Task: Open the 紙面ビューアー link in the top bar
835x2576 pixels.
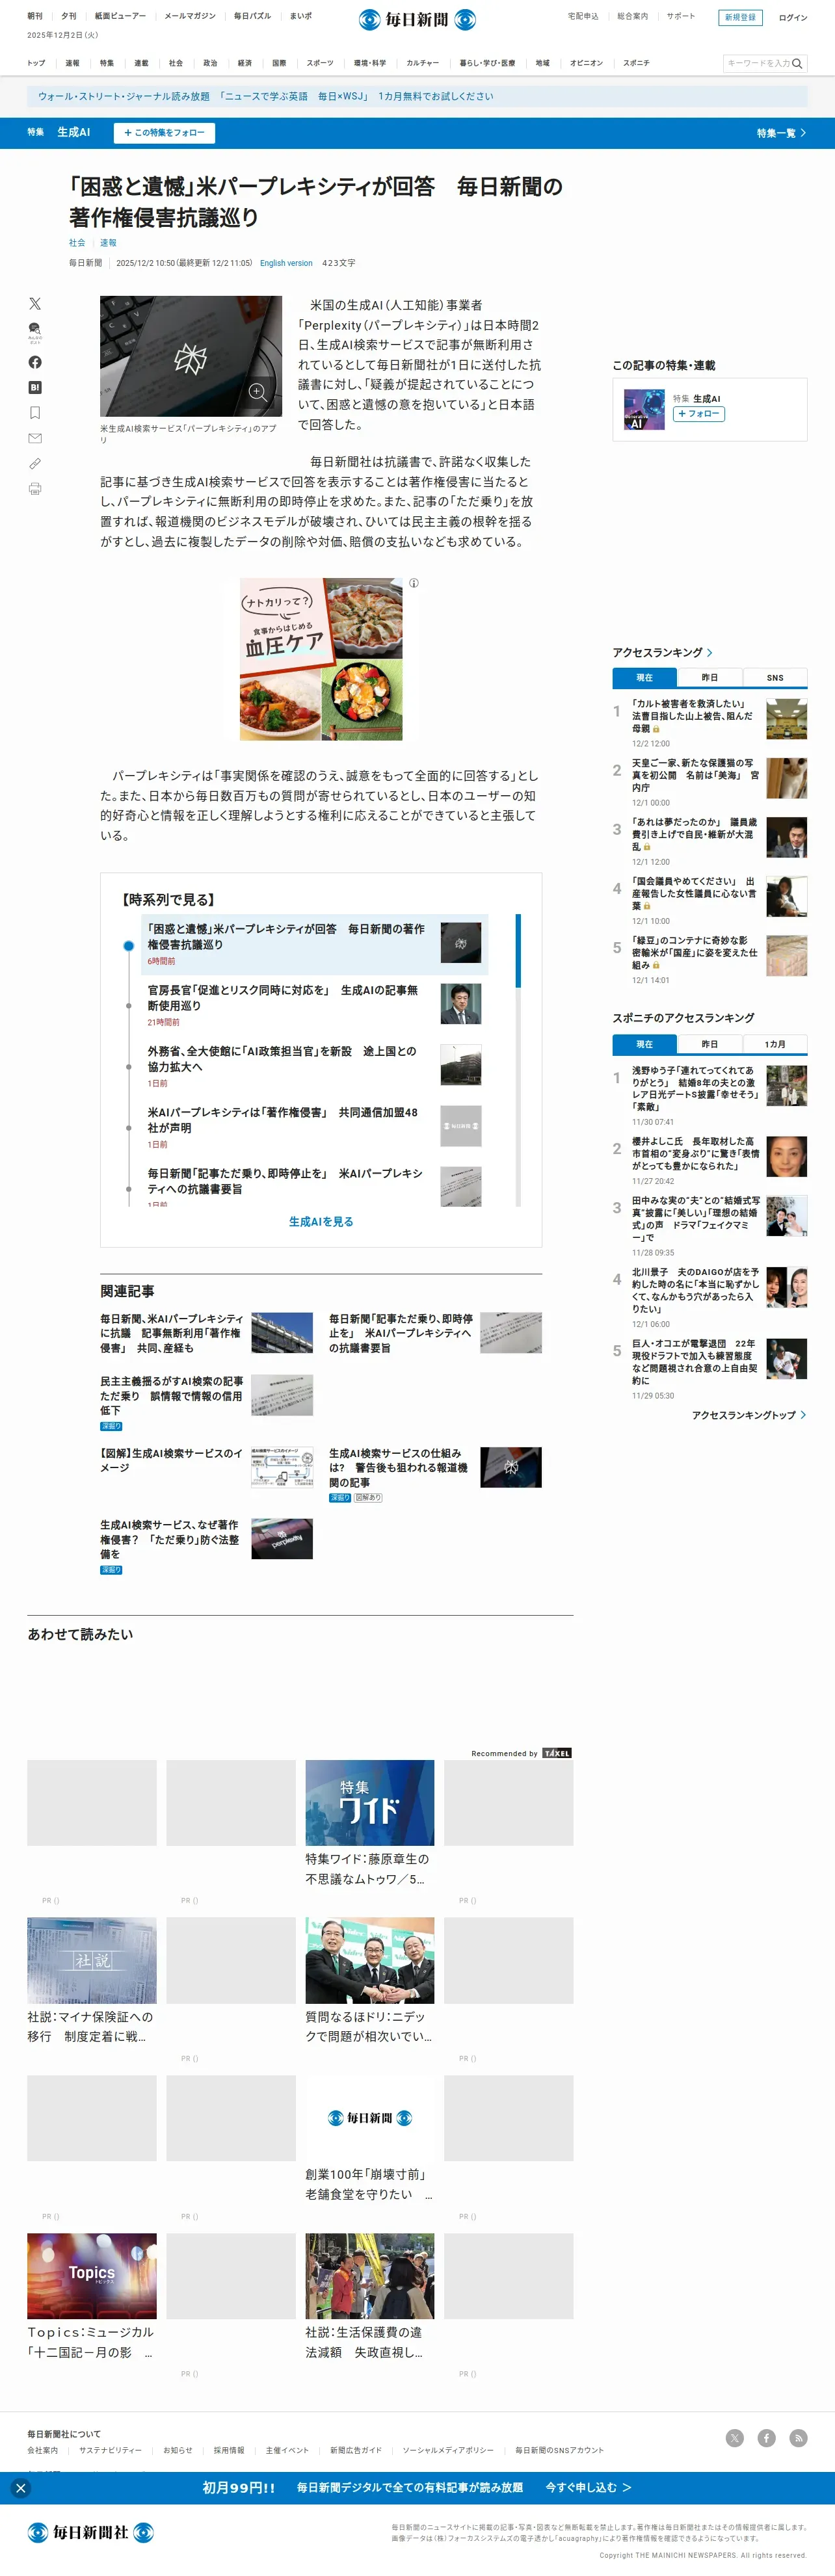Action: click(x=120, y=16)
